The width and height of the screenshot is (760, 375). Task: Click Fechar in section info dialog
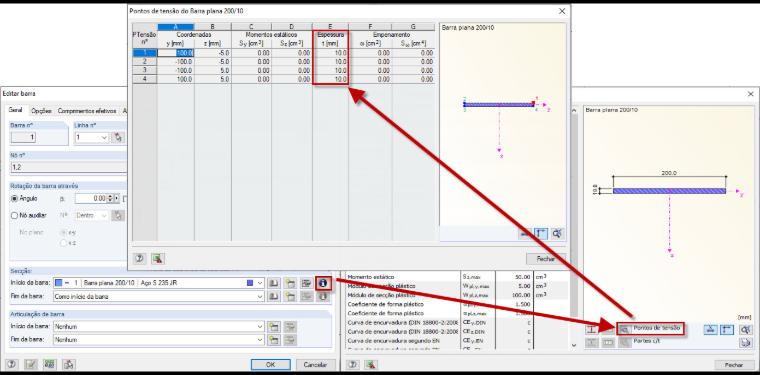click(x=733, y=365)
